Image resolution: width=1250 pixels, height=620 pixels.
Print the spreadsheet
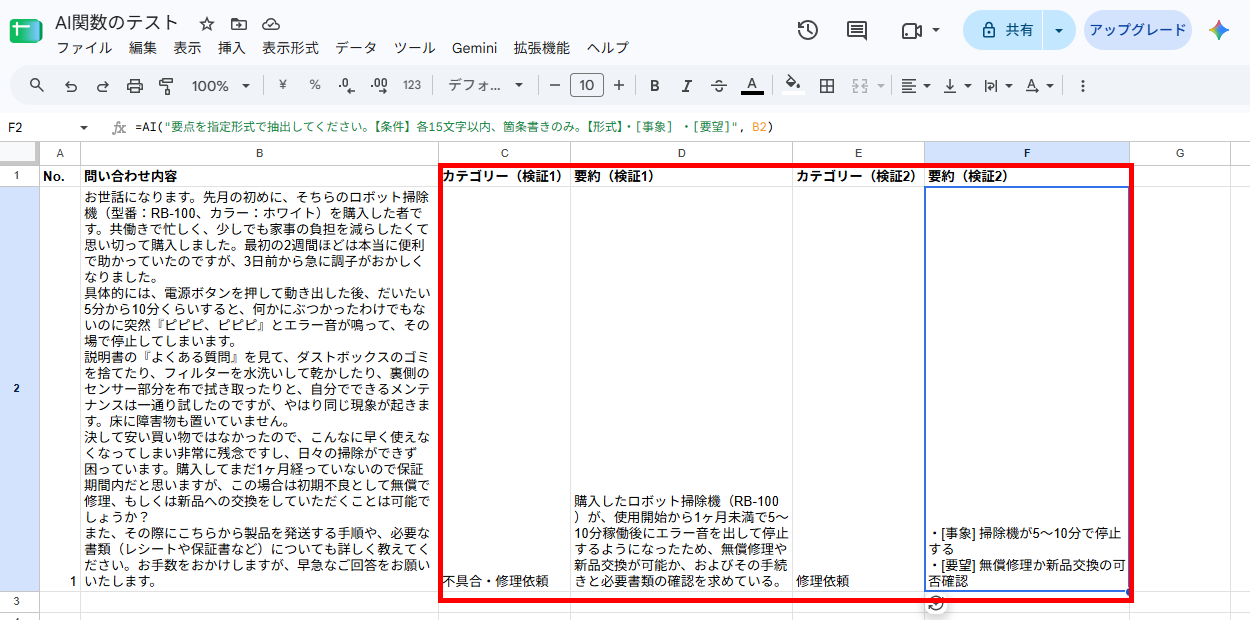click(x=135, y=86)
